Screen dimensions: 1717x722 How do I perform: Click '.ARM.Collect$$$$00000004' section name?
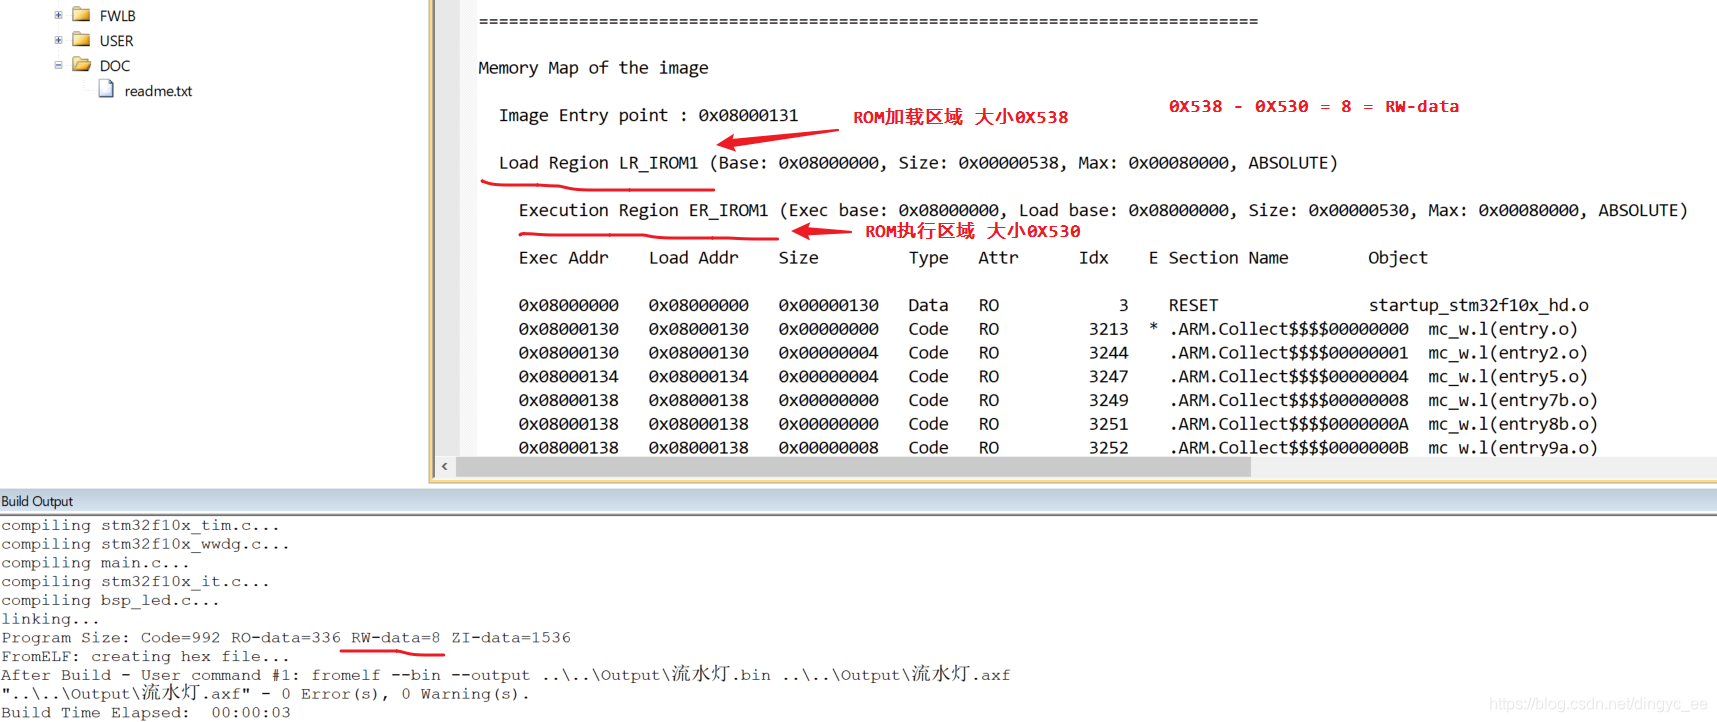pos(1288,377)
